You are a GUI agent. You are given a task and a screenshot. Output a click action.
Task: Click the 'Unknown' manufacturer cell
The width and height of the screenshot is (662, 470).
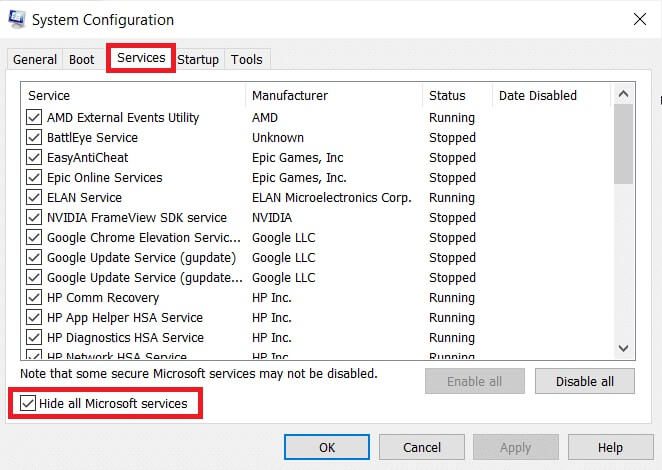click(278, 138)
